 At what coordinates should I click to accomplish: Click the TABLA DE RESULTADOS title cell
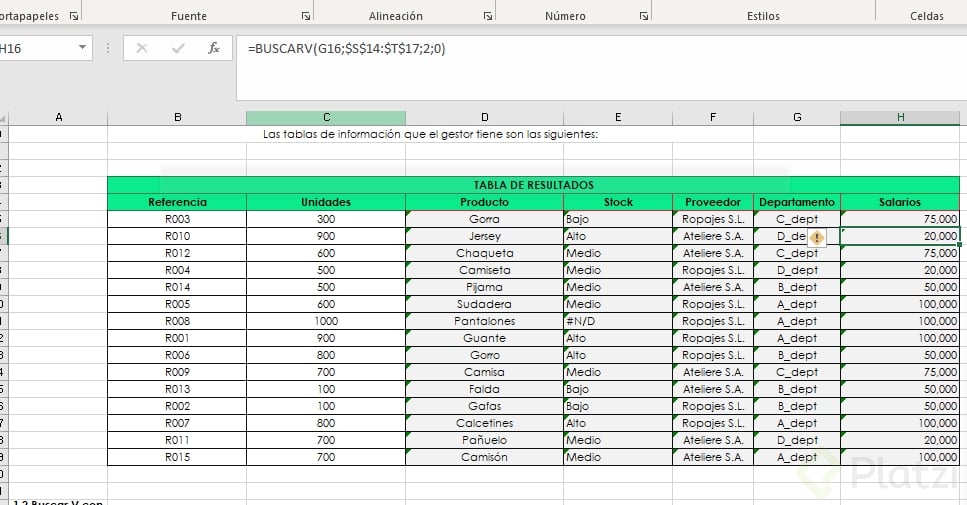pyautogui.click(x=533, y=185)
